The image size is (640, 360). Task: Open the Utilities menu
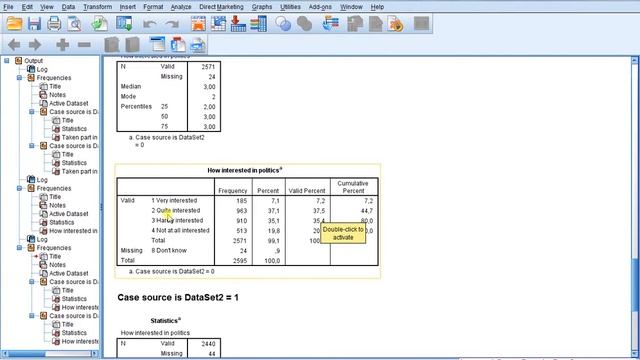click(290, 7)
